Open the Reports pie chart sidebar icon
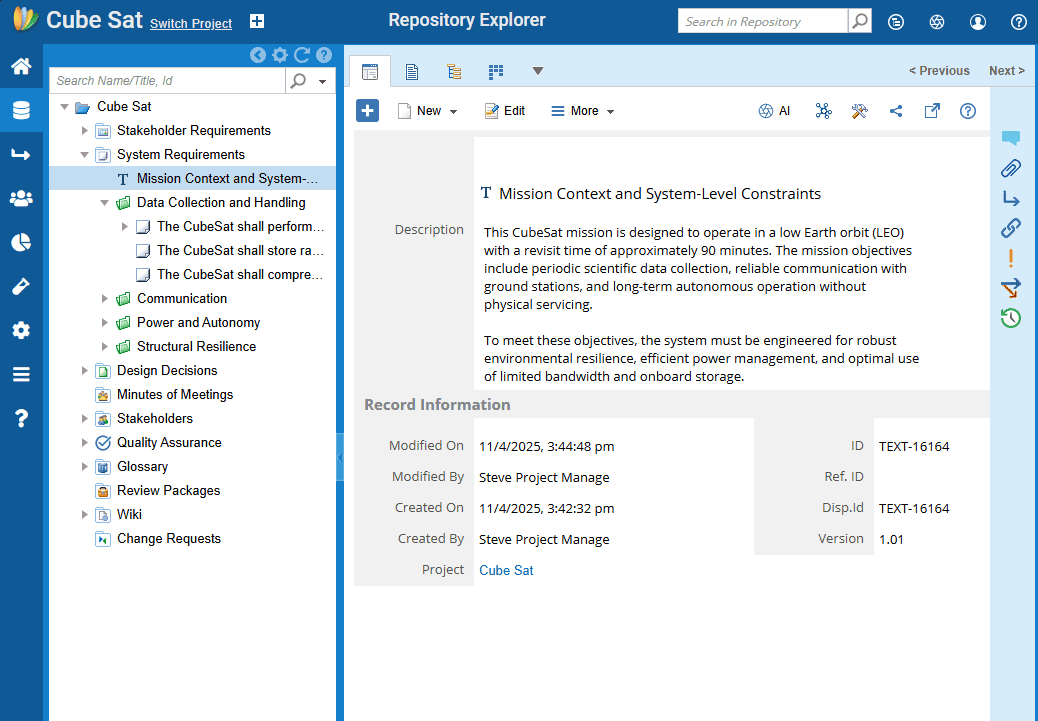1038x721 pixels. click(21, 242)
